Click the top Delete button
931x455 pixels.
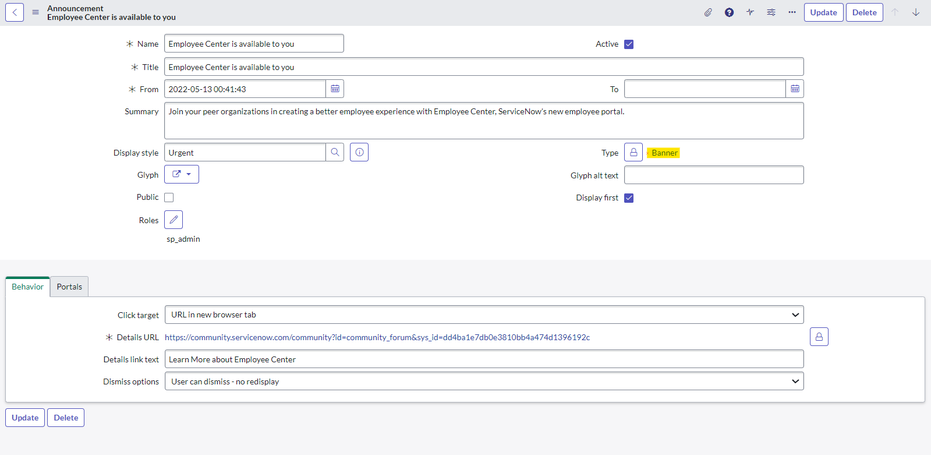point(864,12)
